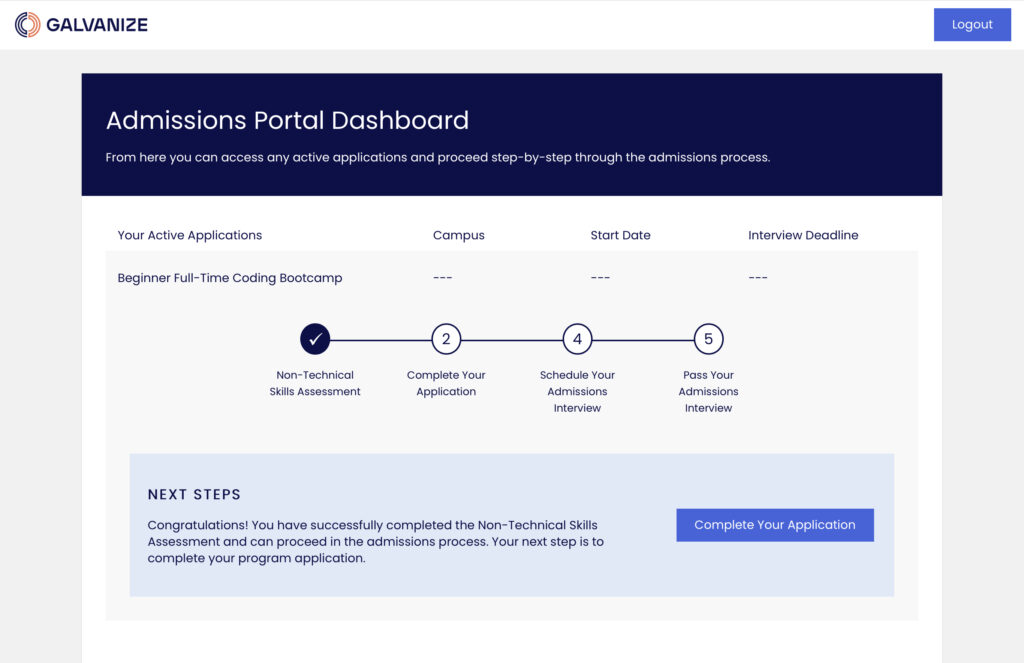Click the Interview Deadline column header
Image resolution: width=1024 pixels, height=663 pixels.
coord(803,235)
